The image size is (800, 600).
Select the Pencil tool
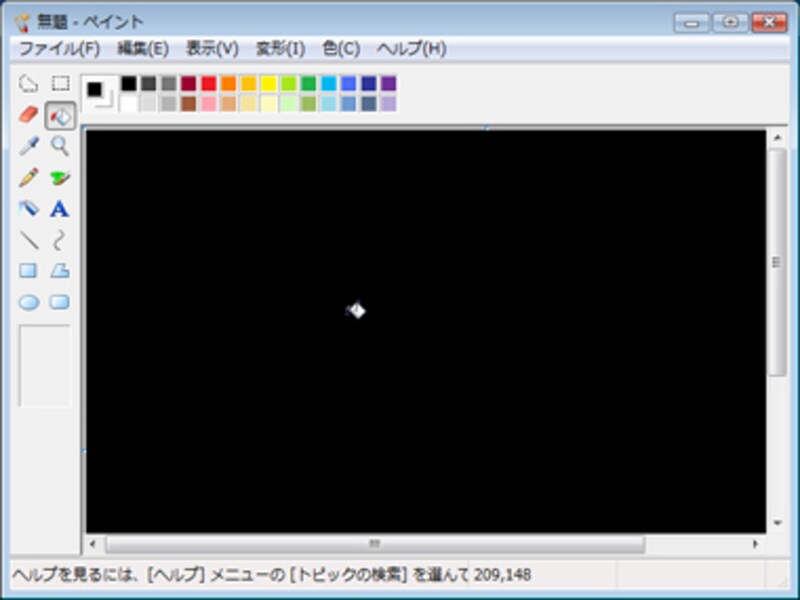(x=29, y=178)
